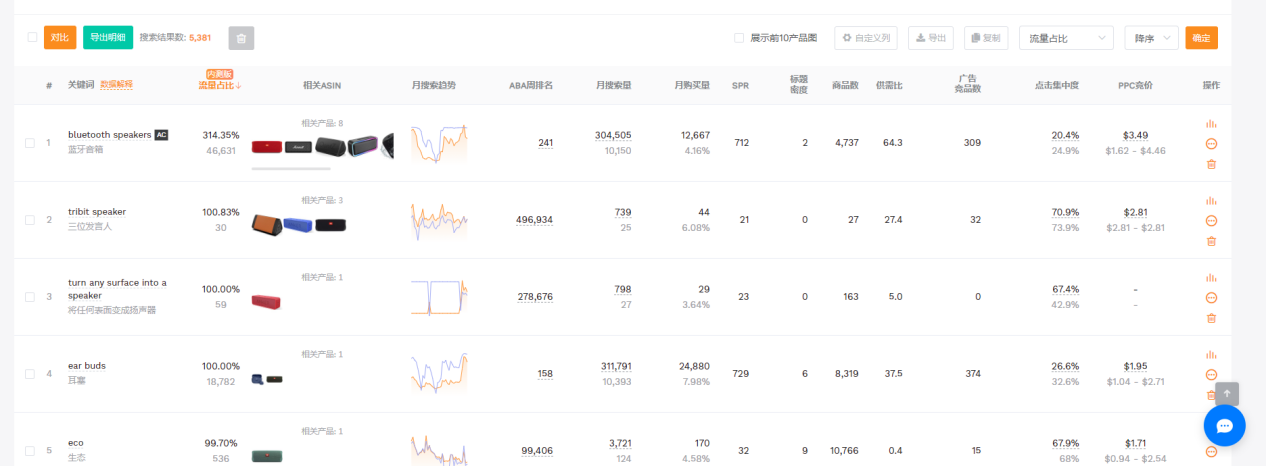
Task: Click the search trend chart for ear buds
Action: point(439,374)
